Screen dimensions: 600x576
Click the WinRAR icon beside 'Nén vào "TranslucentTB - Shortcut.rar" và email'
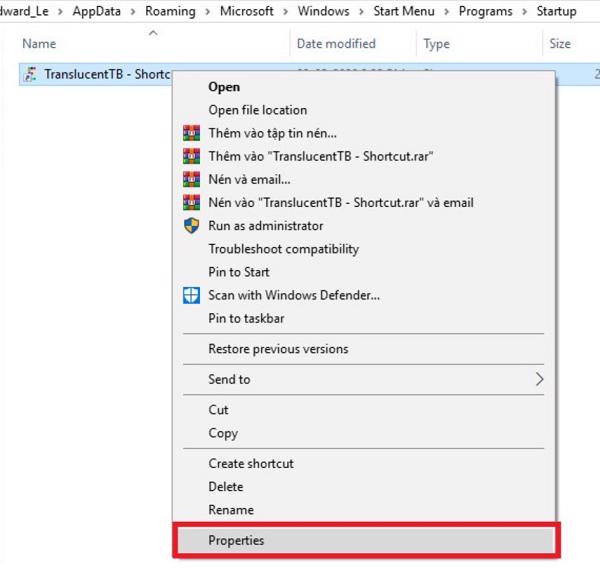point(191,202)
